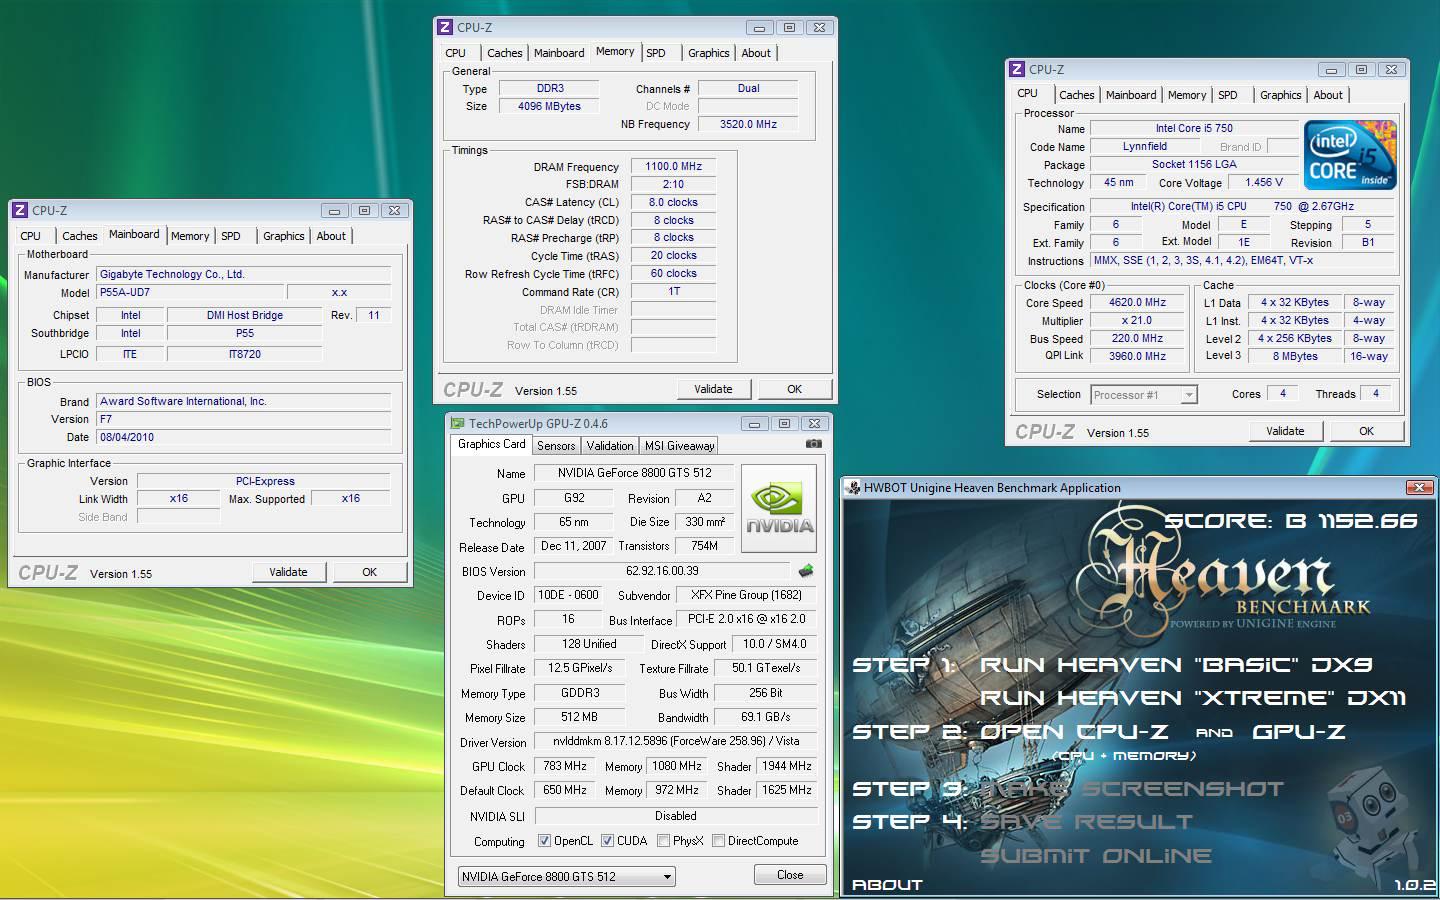
Task: Click CPU-Z icon in Memory window title
Action: (x=445, y=27)
